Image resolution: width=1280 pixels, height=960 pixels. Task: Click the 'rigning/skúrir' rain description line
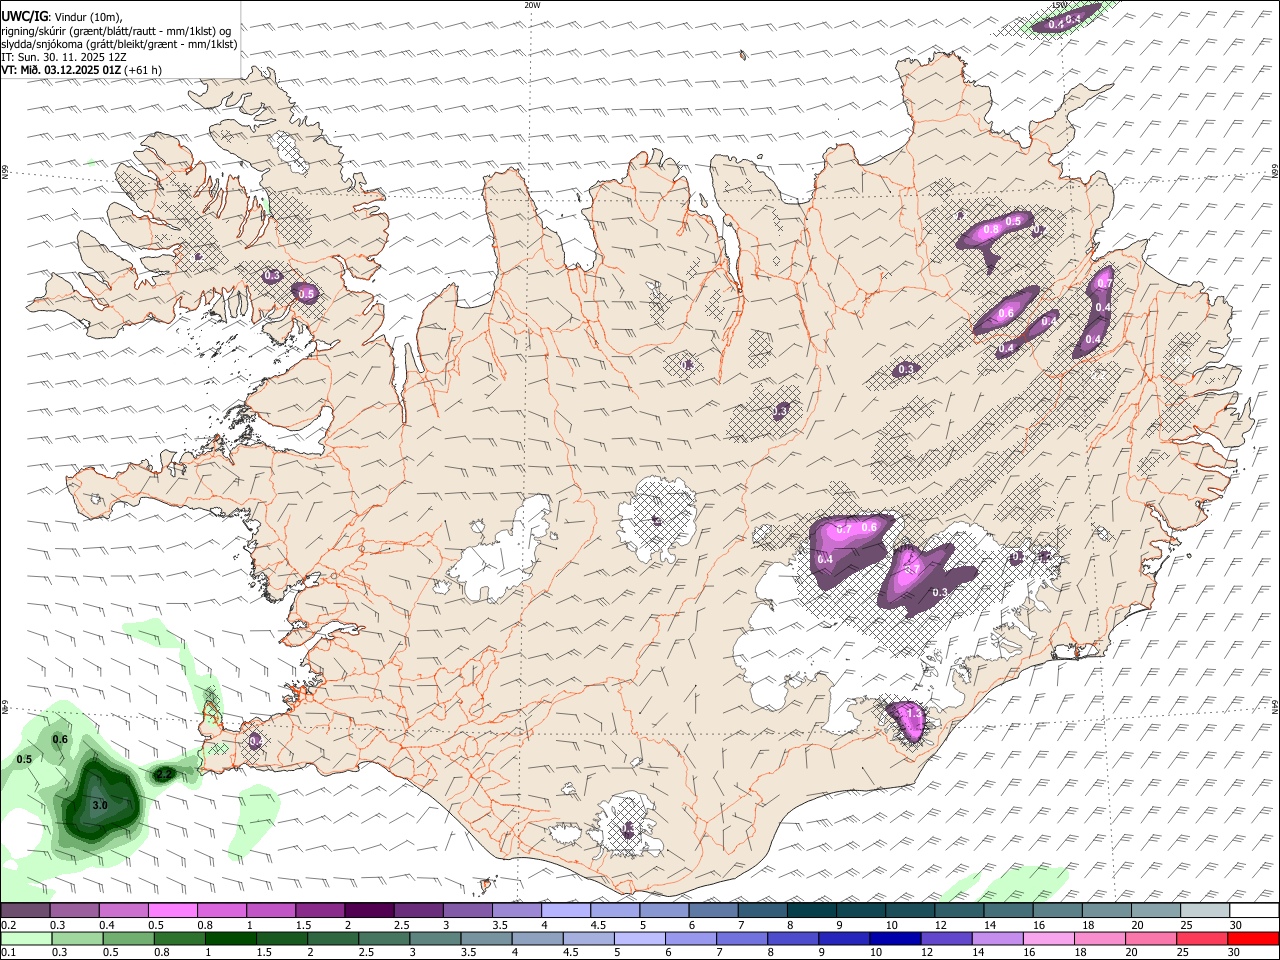pyautogui.click(x=116, y=31)
